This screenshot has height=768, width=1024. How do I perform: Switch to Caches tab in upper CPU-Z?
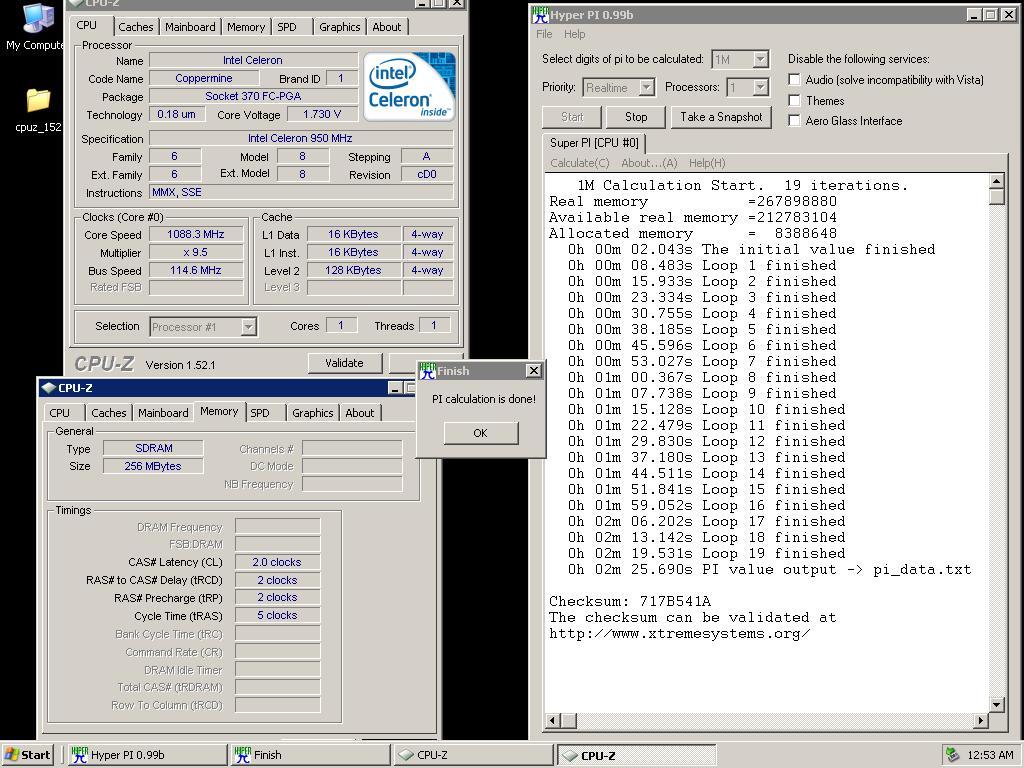135,27
